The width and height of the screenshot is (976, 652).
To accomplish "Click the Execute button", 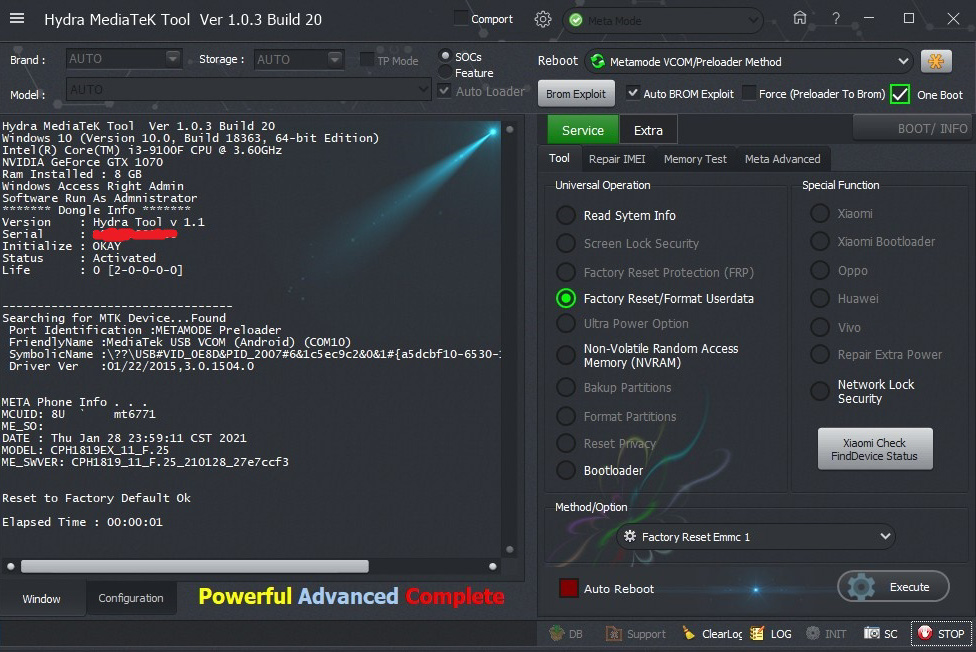I will point(893,587).
